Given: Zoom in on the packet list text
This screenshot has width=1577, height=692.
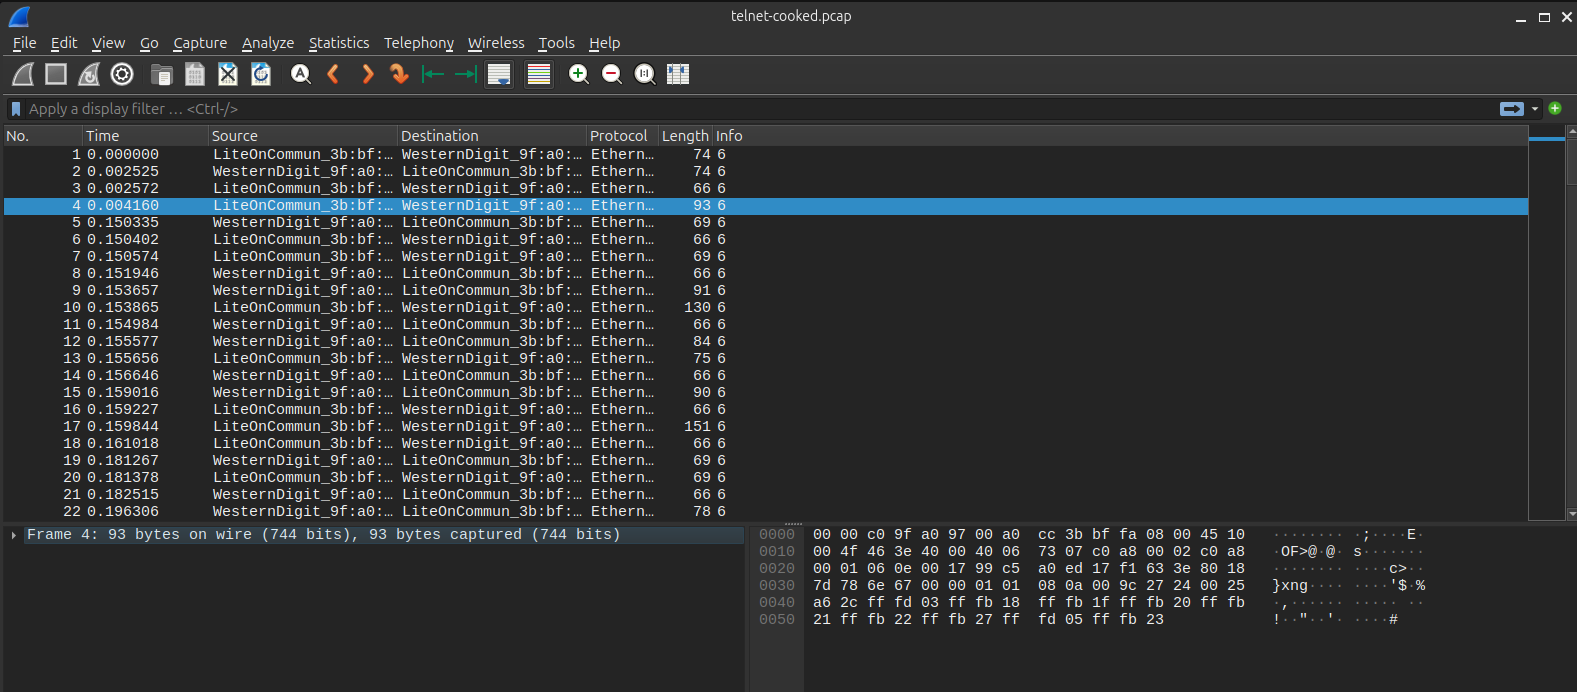Looking at the screenshot, I should click(x=578, y=74).
